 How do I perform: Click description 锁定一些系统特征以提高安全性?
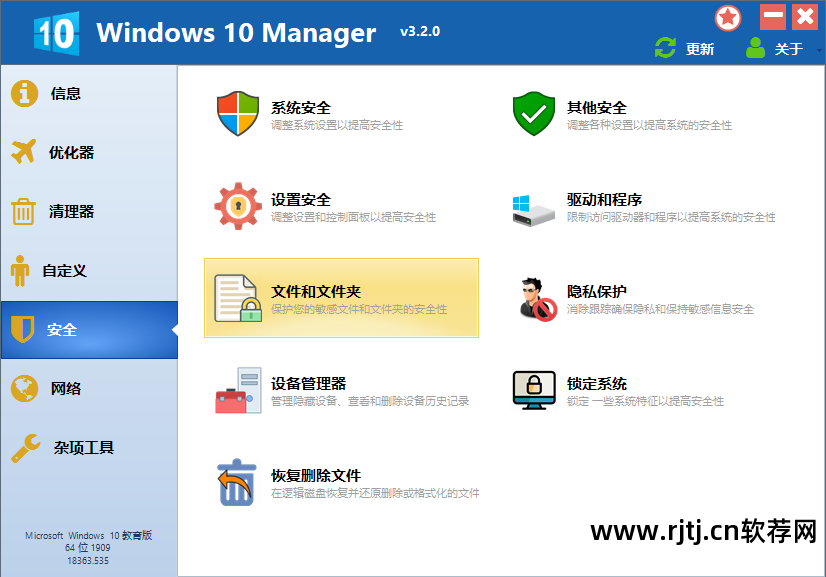(x=645, y=402)
